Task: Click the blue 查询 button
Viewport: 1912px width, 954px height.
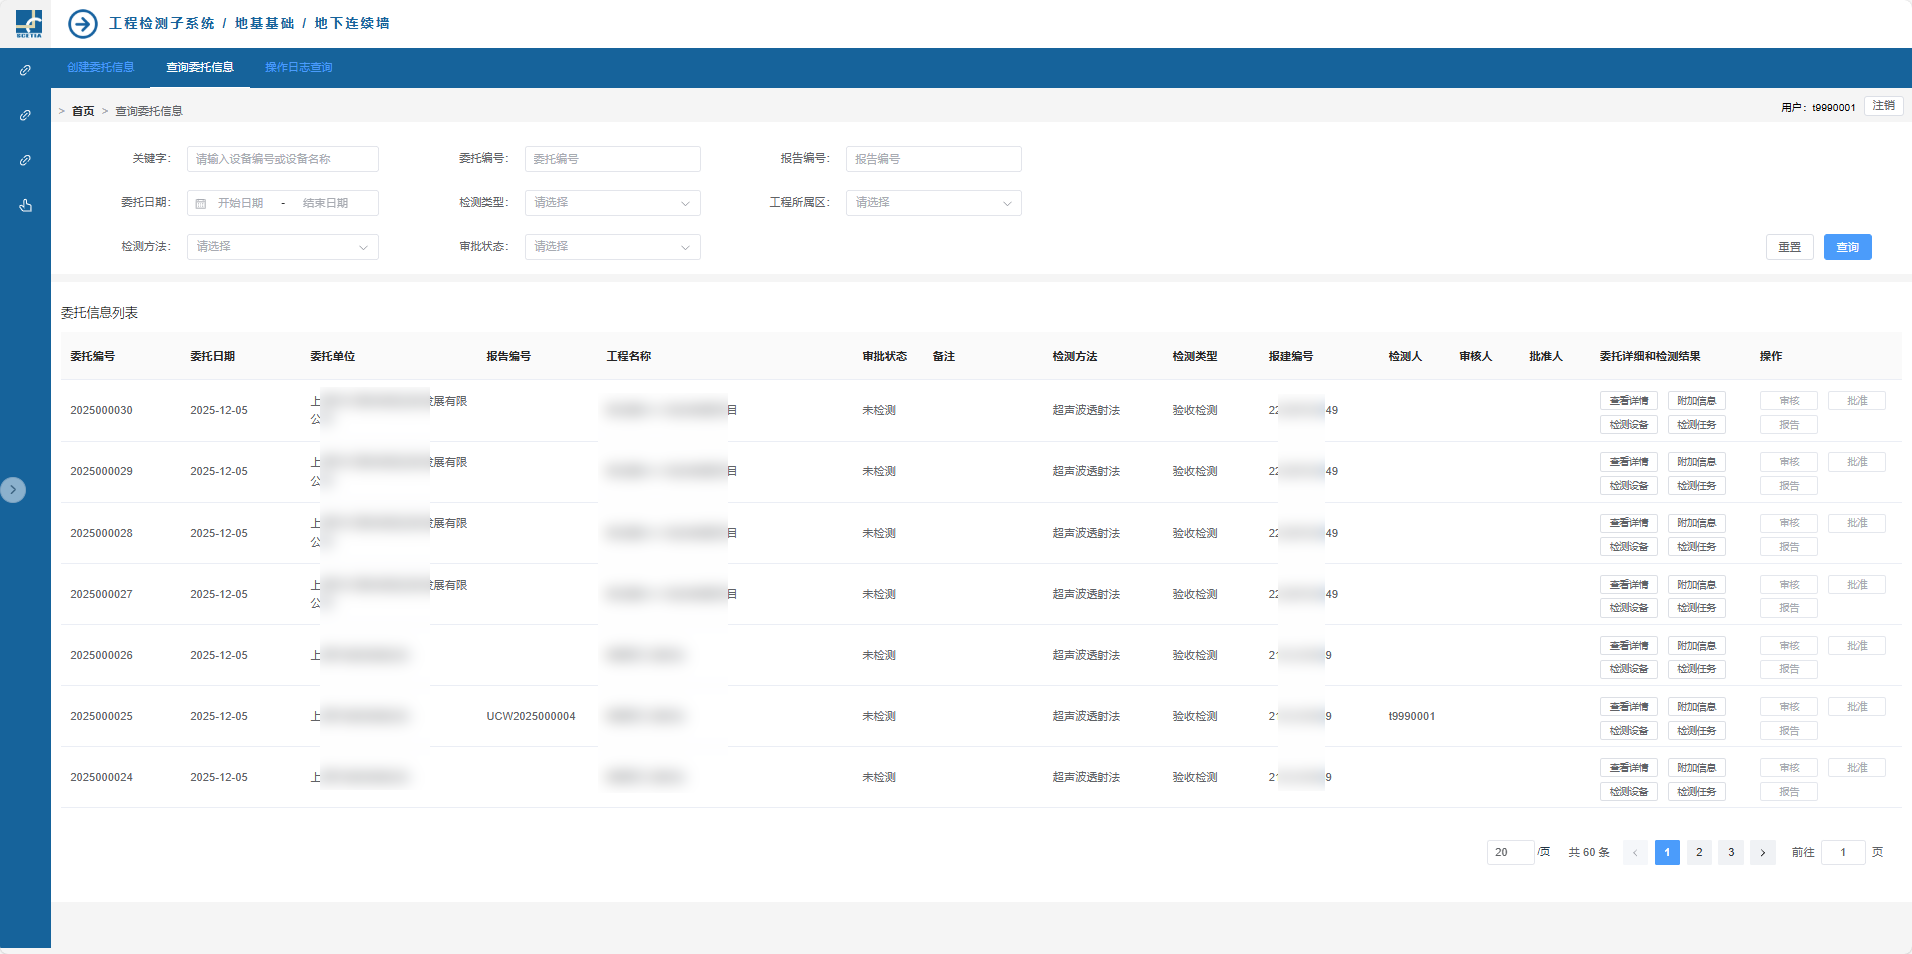Action: [x=1847, y=247]
